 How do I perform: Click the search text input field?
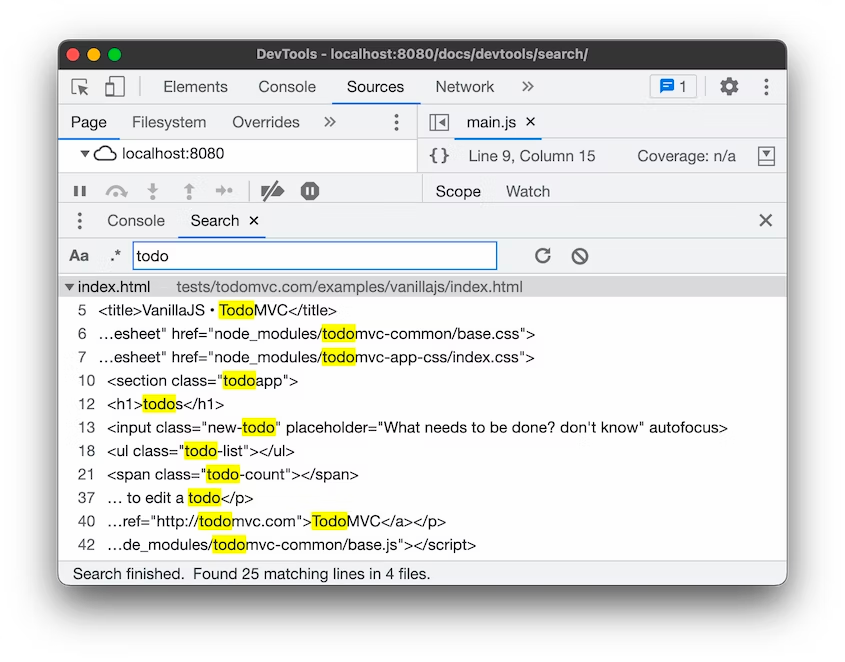[x=314, y=256]
